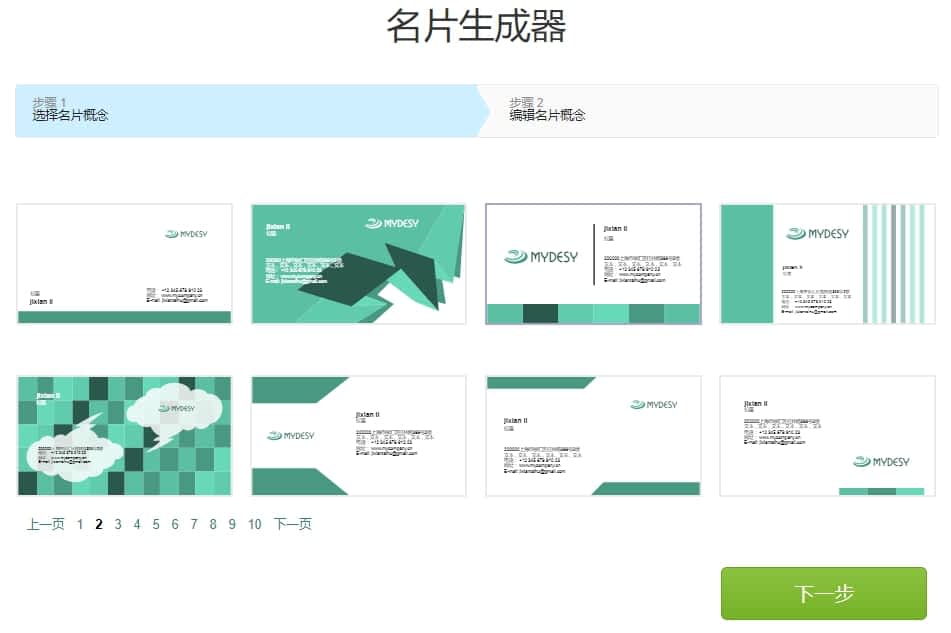Pick the card with diagonal green top and bottom bars
Viewport: 951px width, 633px height.
[593, 436]
